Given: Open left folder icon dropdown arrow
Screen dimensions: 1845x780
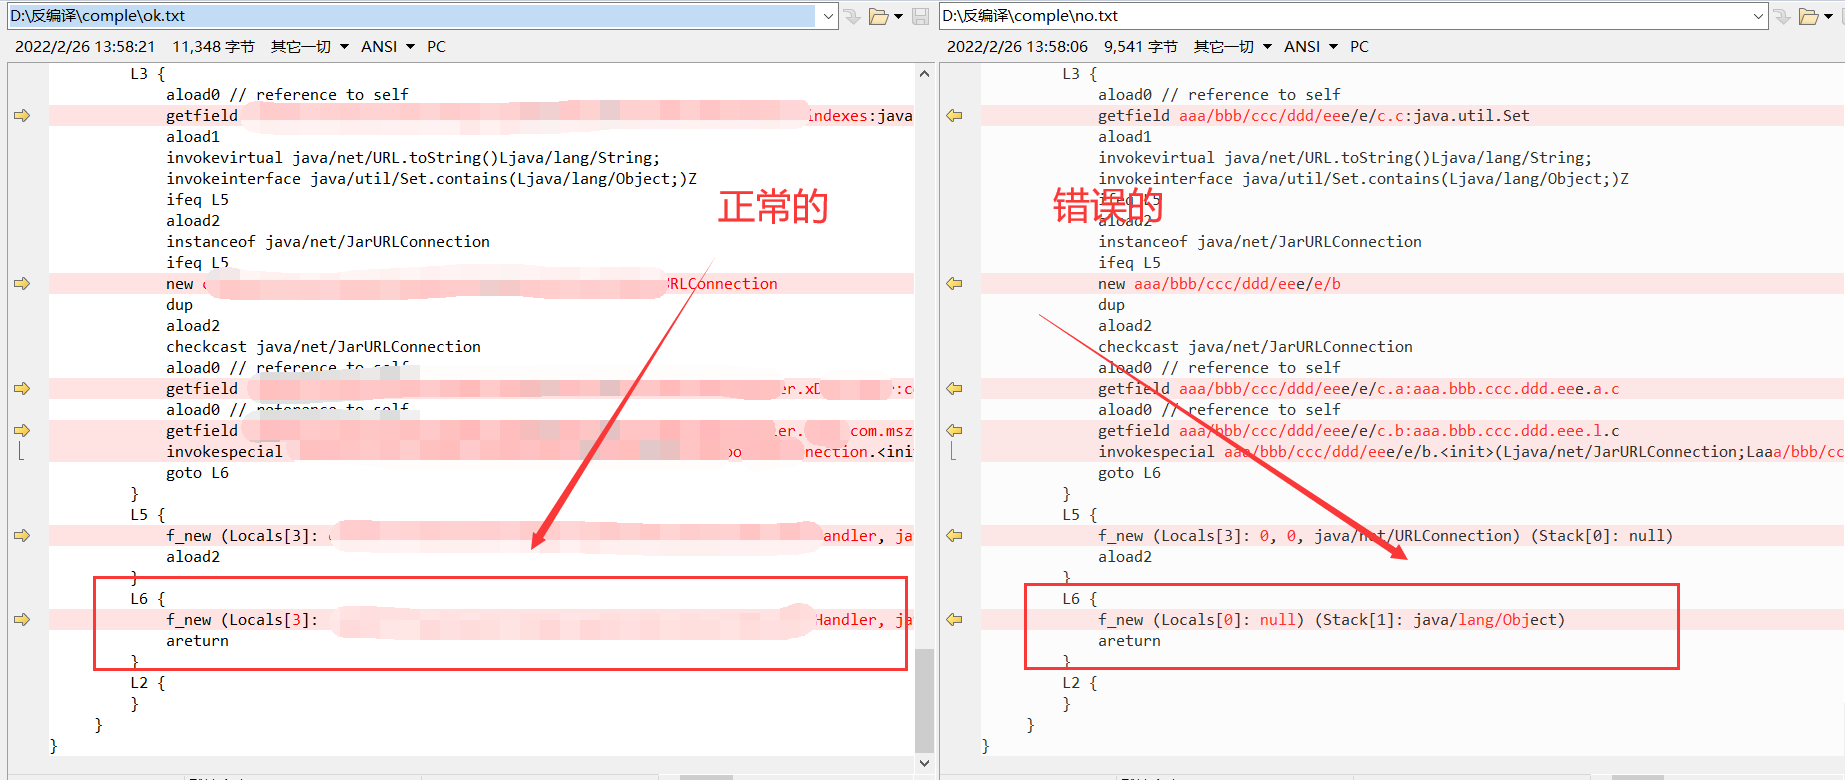Looking at the screenshot, I should [898, 16].
